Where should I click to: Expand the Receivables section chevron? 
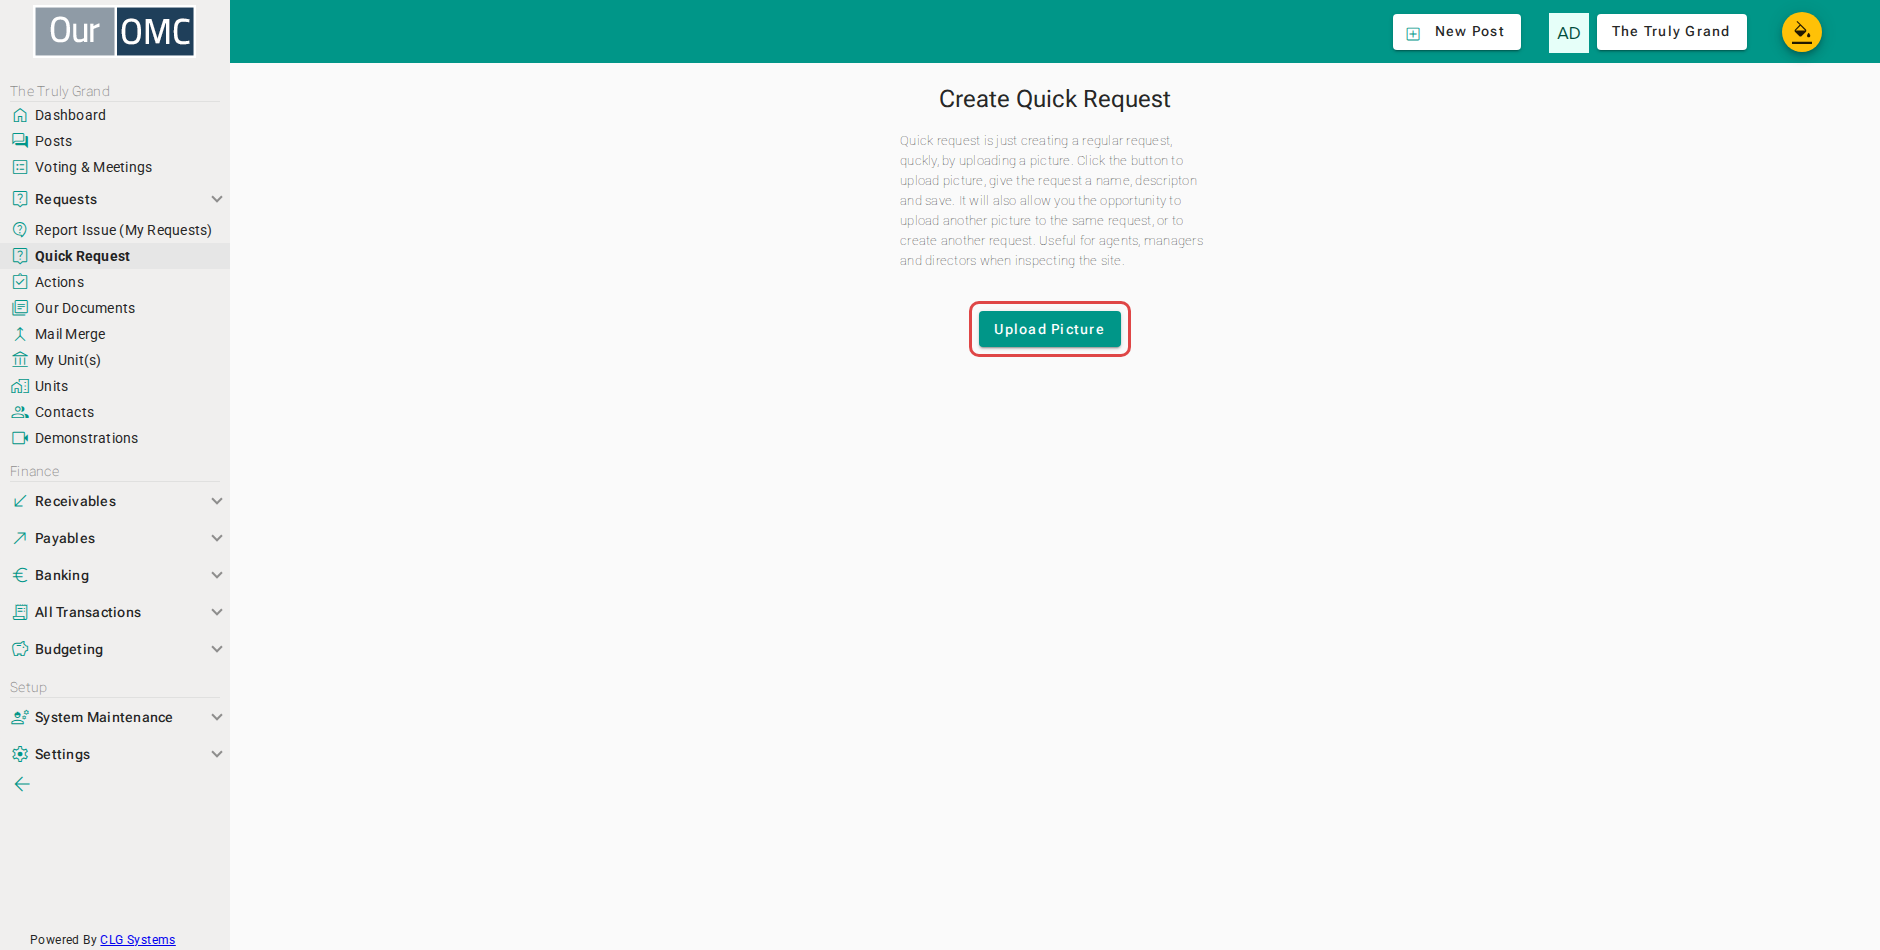point(217,501)
